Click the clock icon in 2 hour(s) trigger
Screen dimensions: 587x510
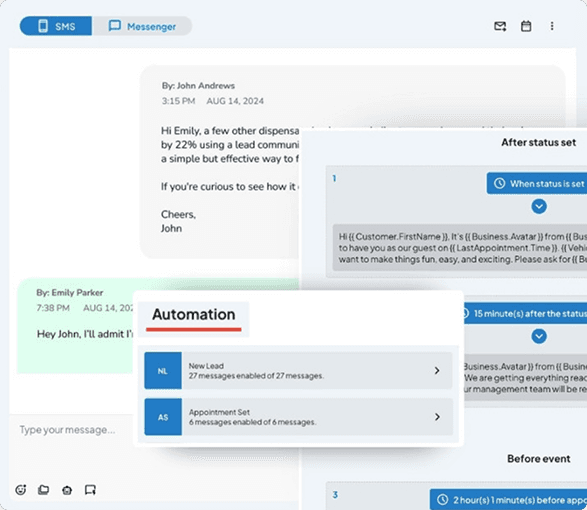(x=442, y=500)
